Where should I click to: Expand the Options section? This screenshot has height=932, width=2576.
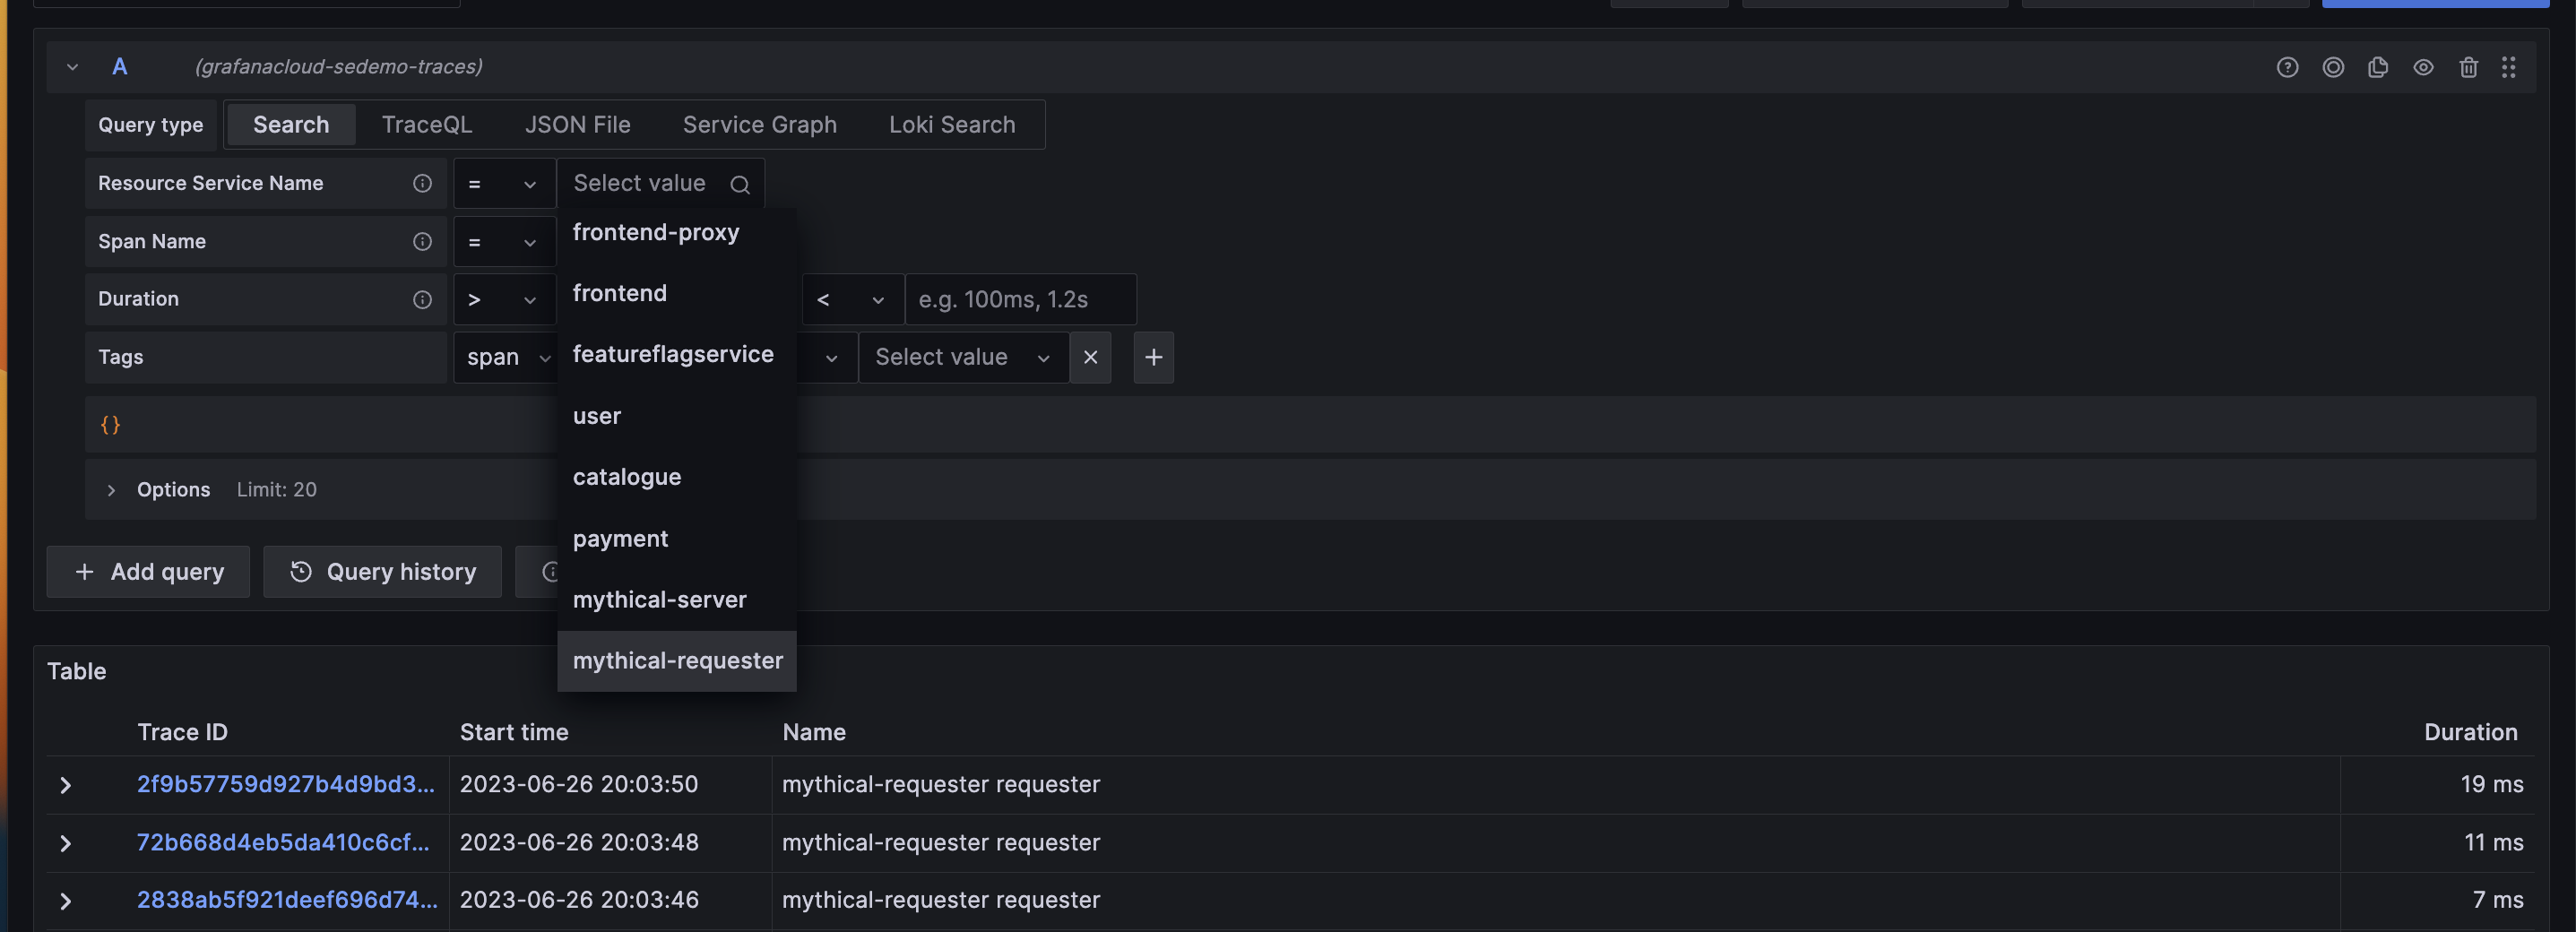(x=112, y=489)
